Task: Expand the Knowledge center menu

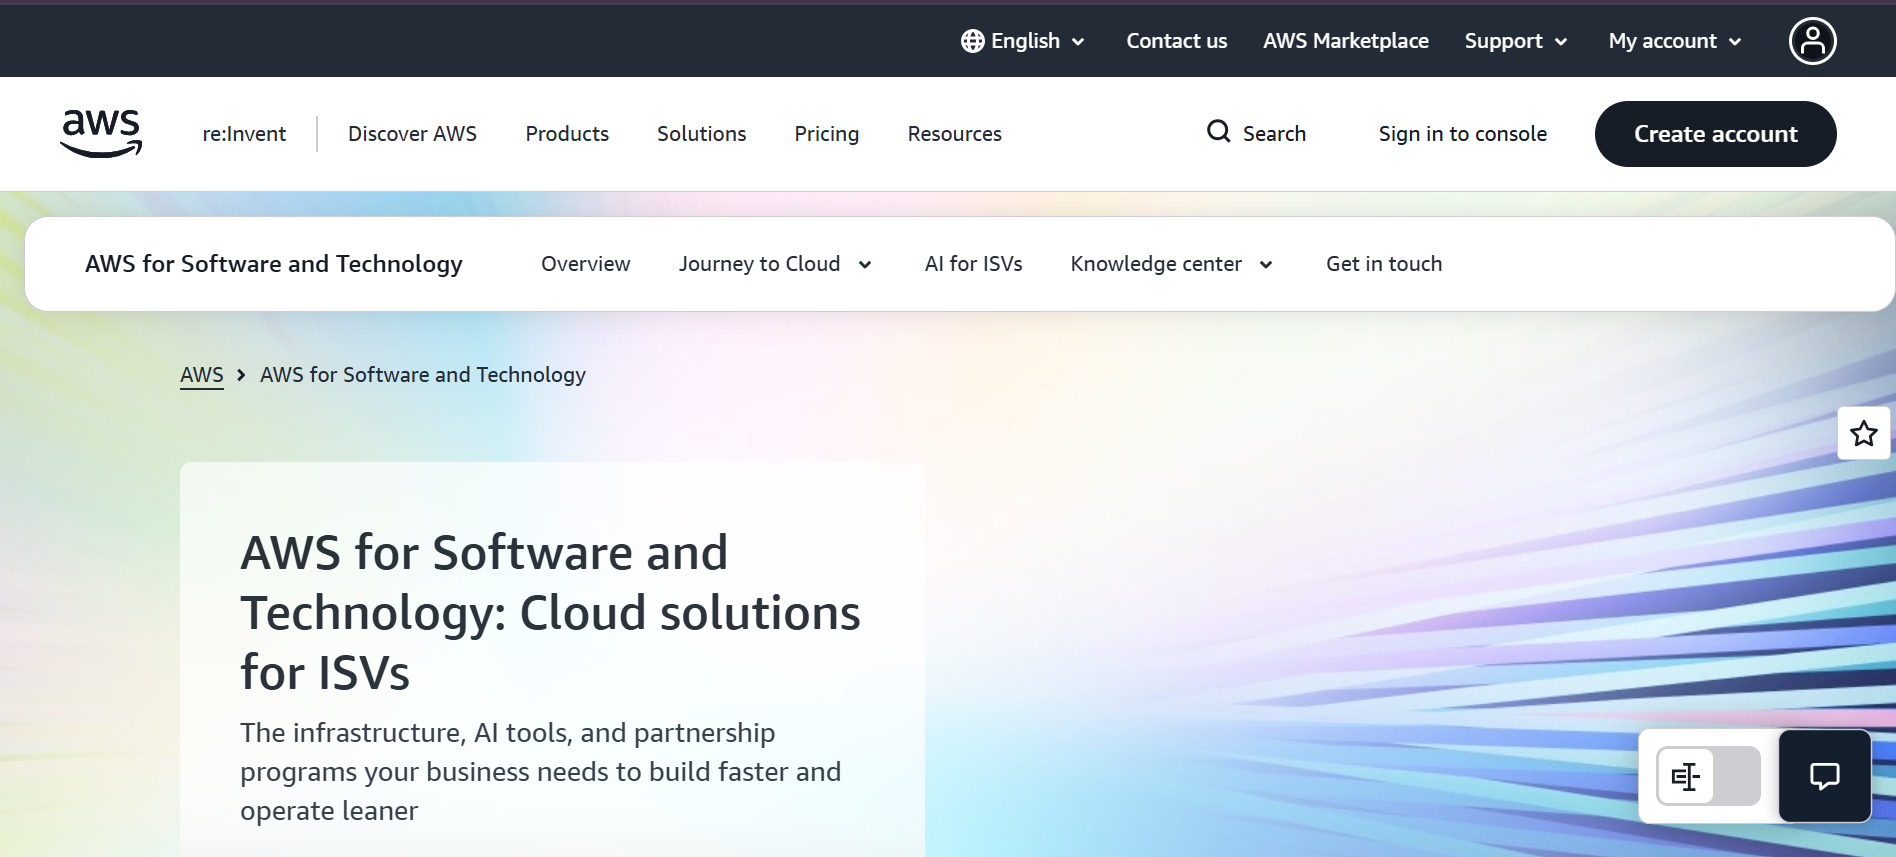Action: 1171,264
